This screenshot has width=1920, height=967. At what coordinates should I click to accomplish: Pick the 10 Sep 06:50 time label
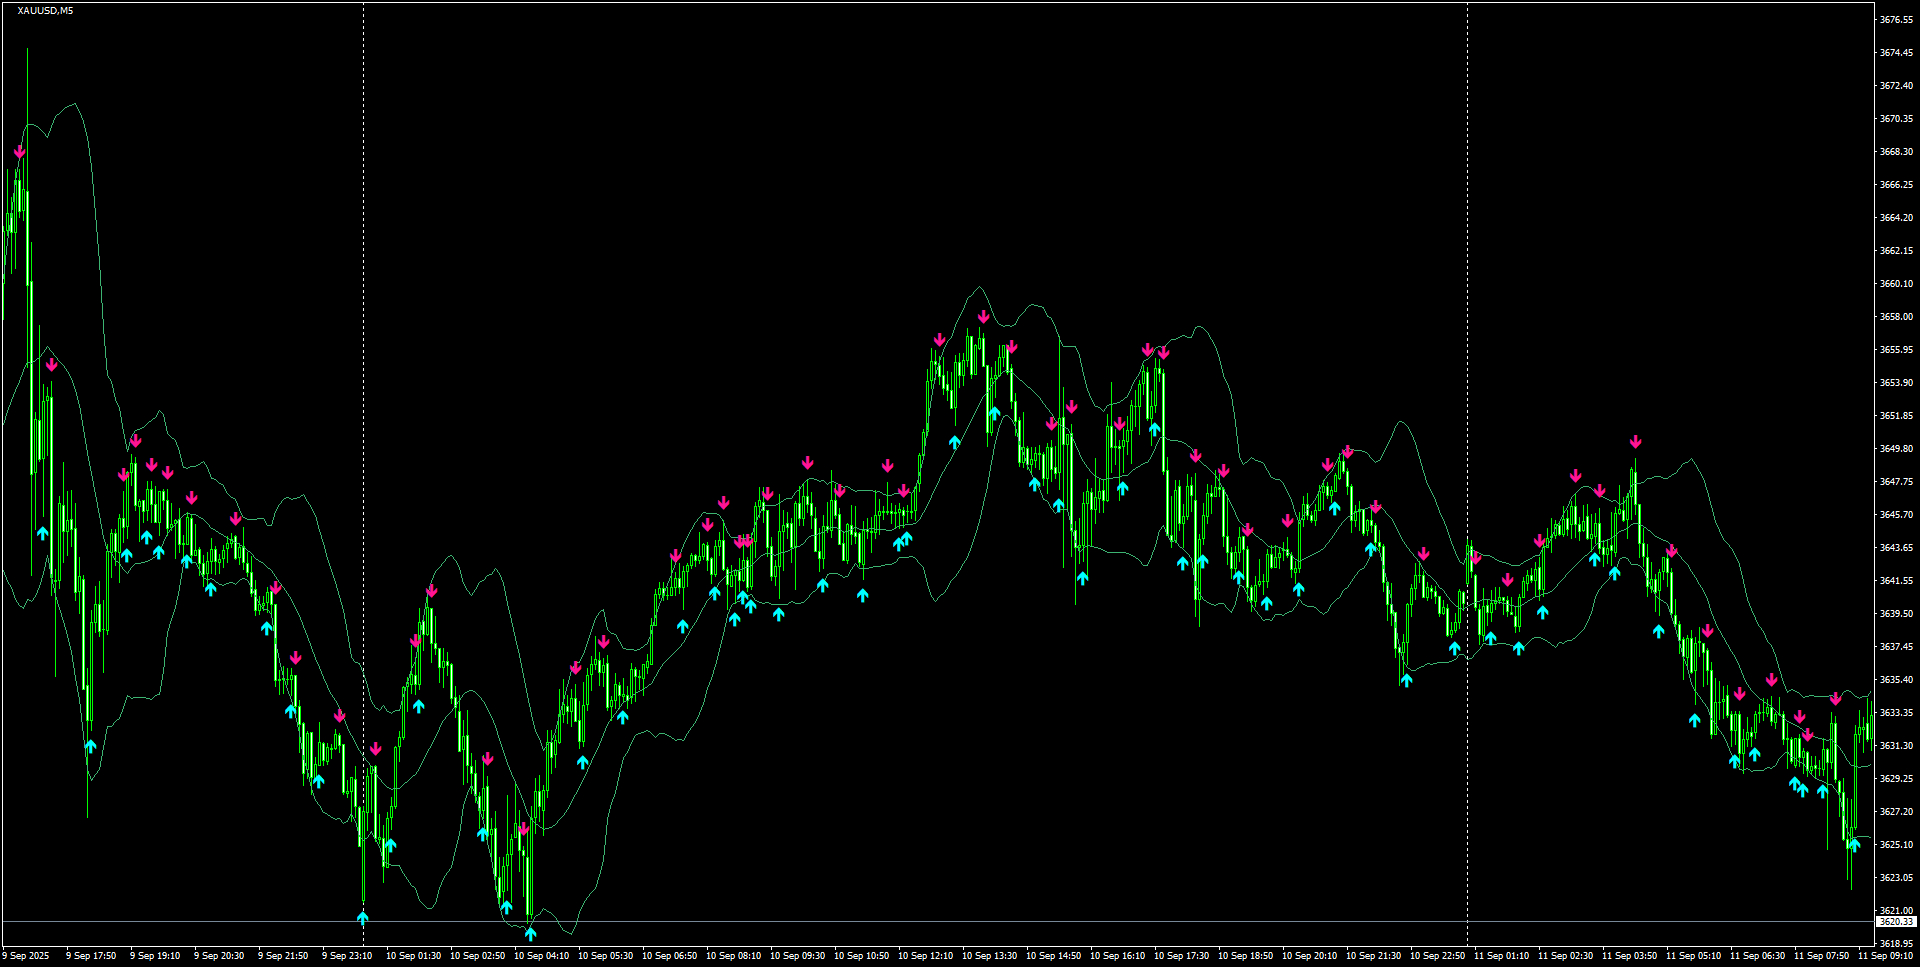[669, 956]
